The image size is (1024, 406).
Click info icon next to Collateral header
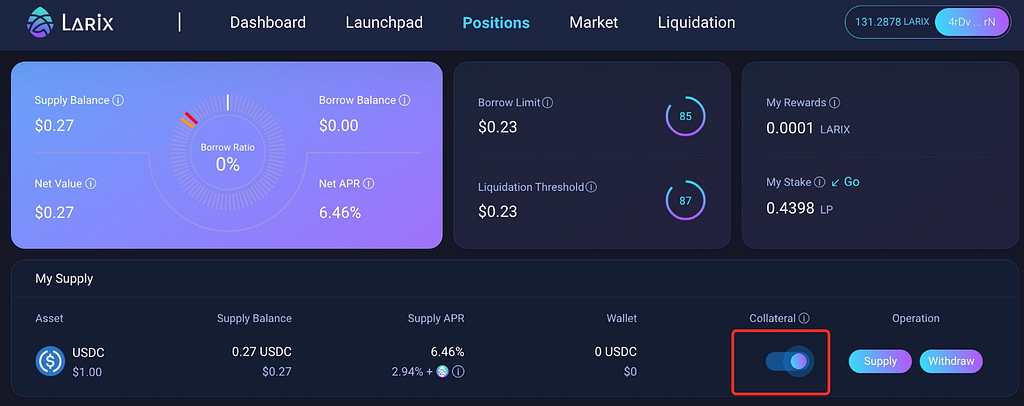click(x=804, y=319)
